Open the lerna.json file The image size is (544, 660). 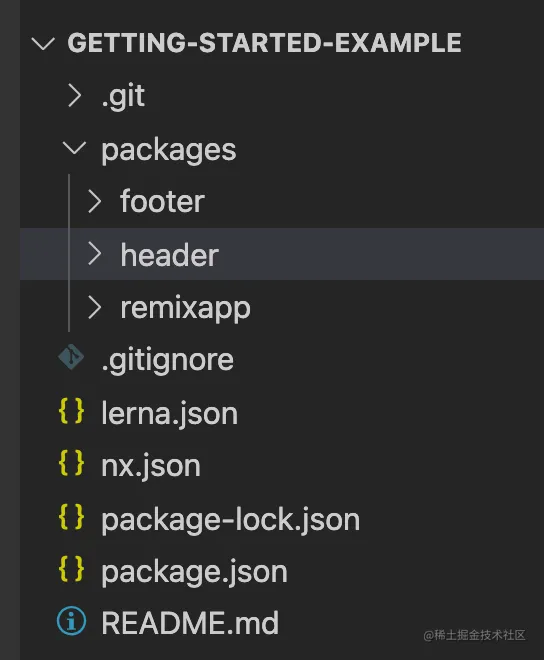[x=169, y=413]
